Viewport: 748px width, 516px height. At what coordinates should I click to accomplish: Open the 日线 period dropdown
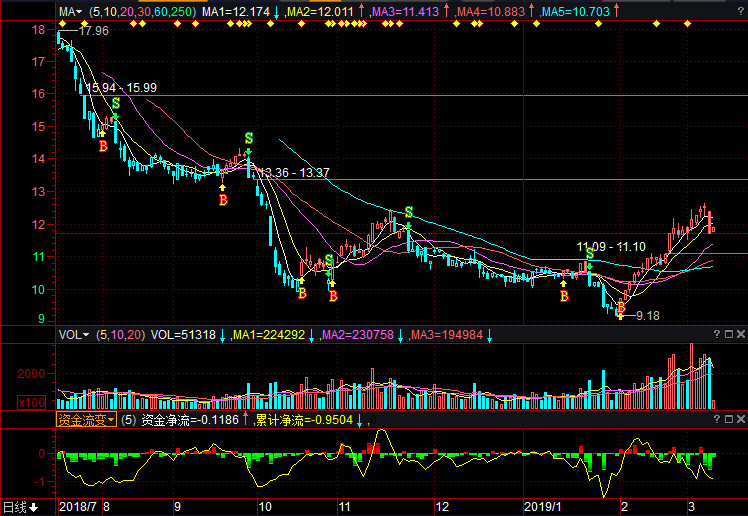click(x=20, y=507)
